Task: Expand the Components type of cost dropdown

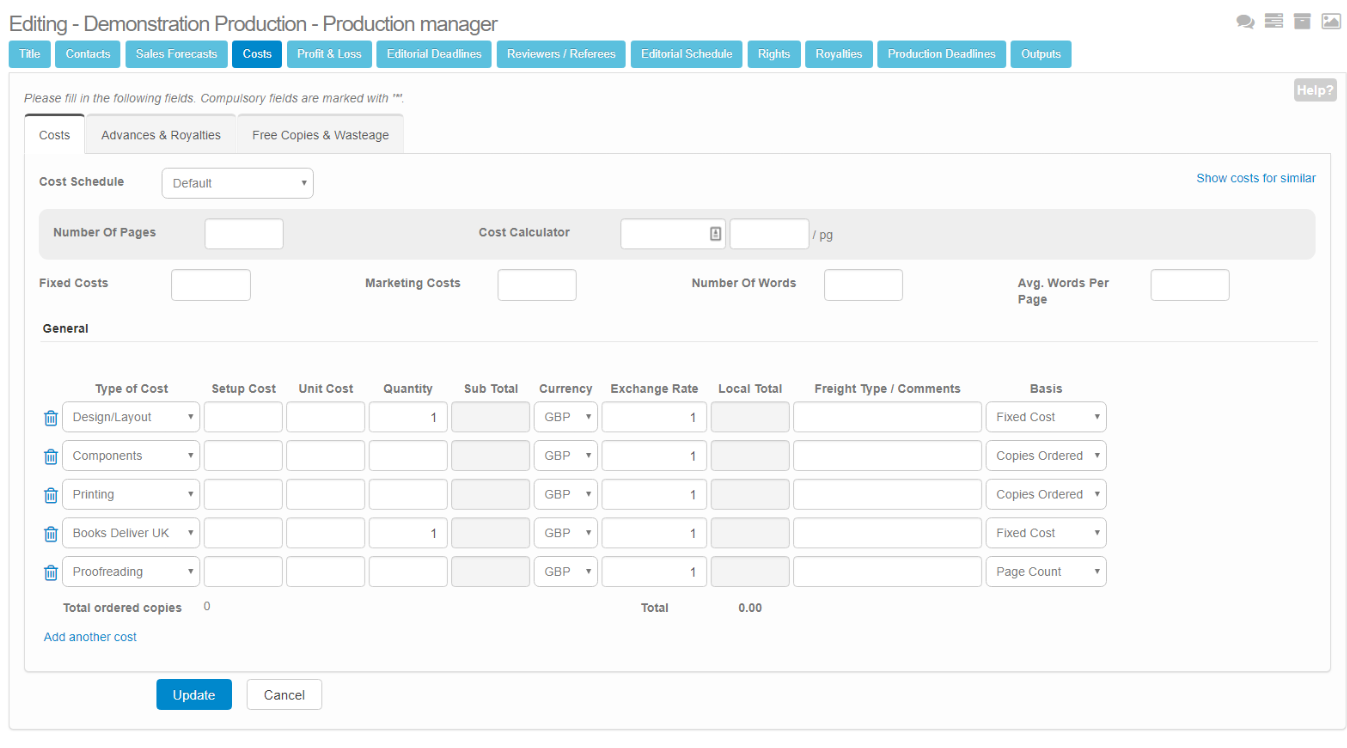Action: point(131,456)
